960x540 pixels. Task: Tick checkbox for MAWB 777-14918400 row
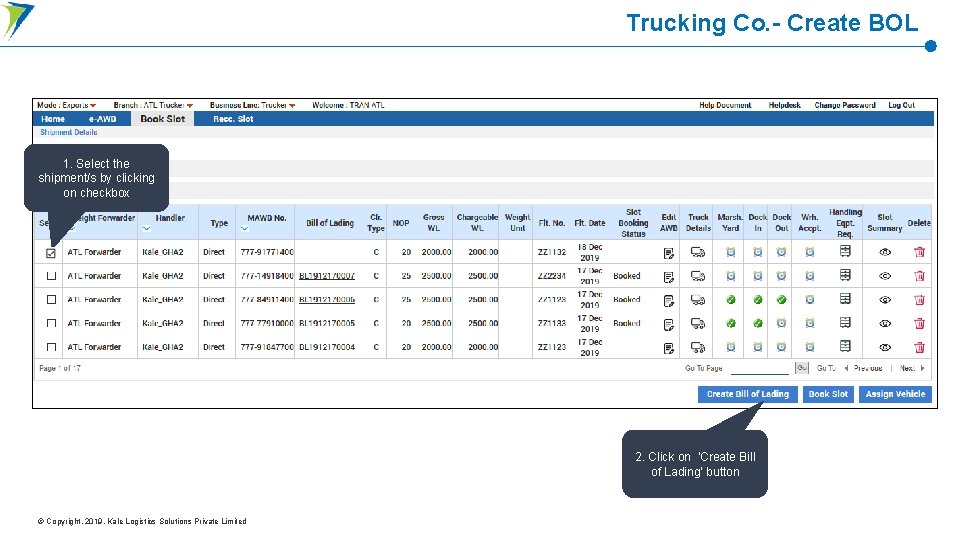click(51, 276)
